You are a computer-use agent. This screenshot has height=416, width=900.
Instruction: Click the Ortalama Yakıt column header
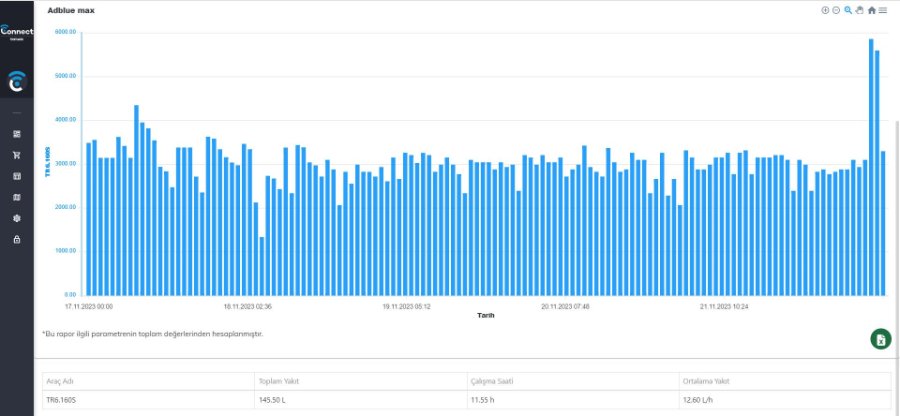(704, 382)
